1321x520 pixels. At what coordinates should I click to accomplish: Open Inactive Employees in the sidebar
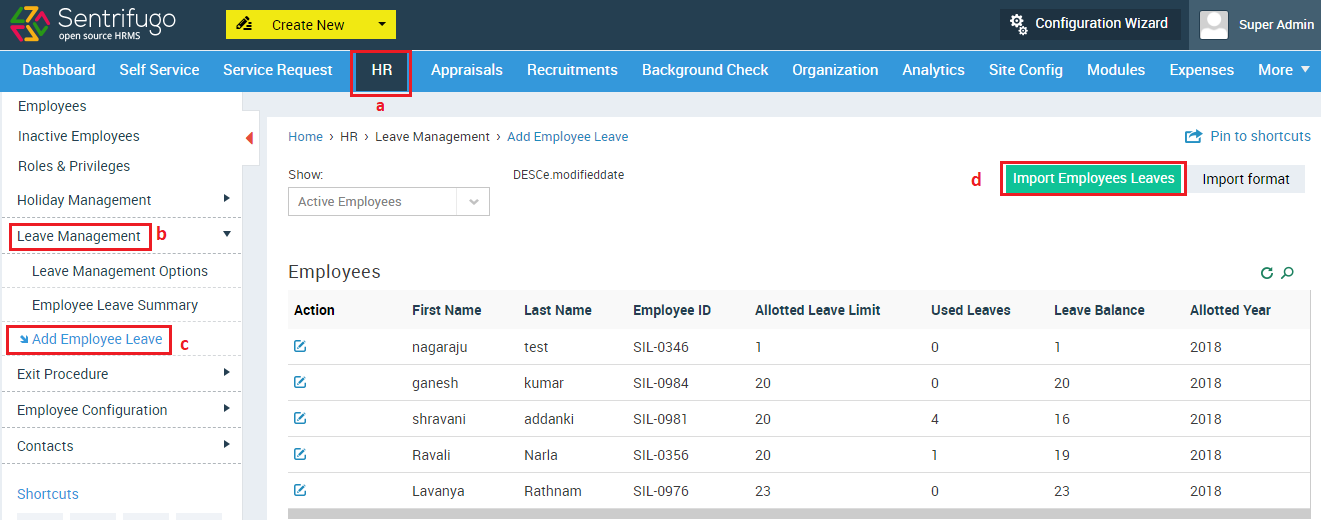79,136
